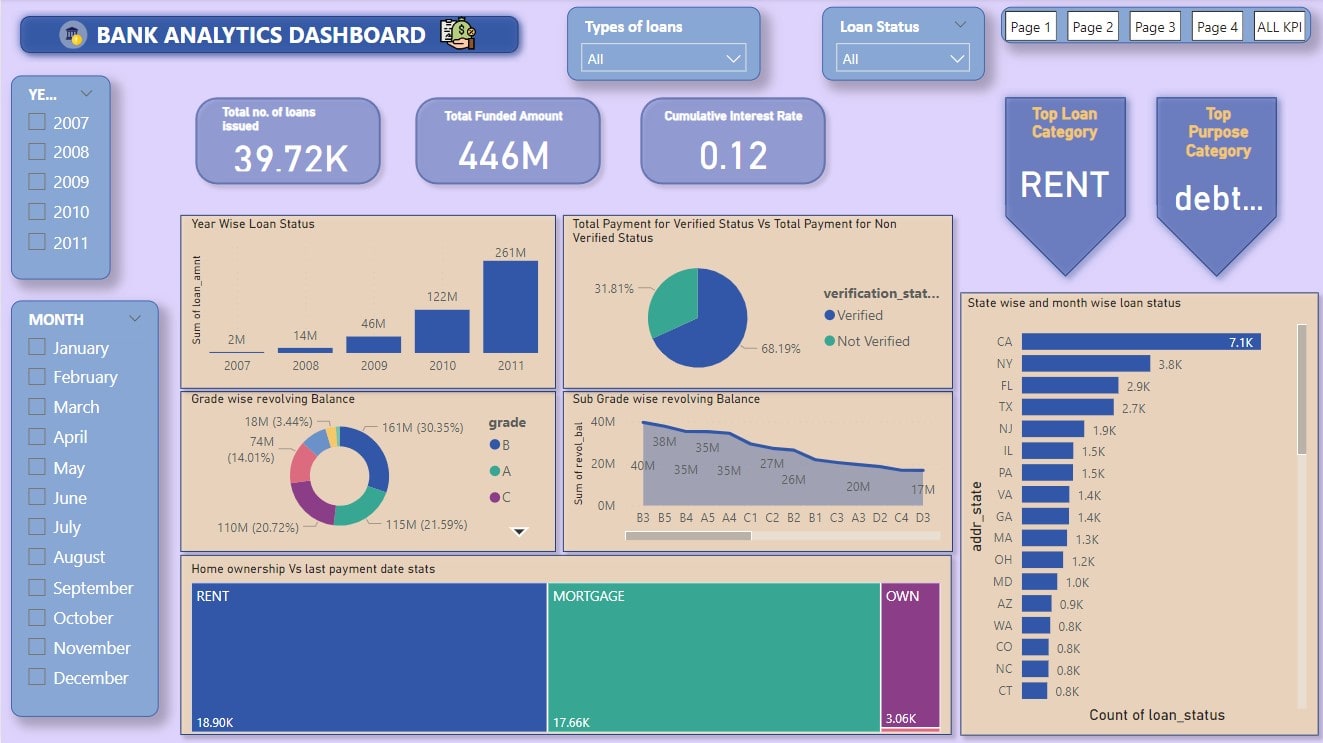
Task: Check the 2011 year checkbox
Action: click(37, 242)
